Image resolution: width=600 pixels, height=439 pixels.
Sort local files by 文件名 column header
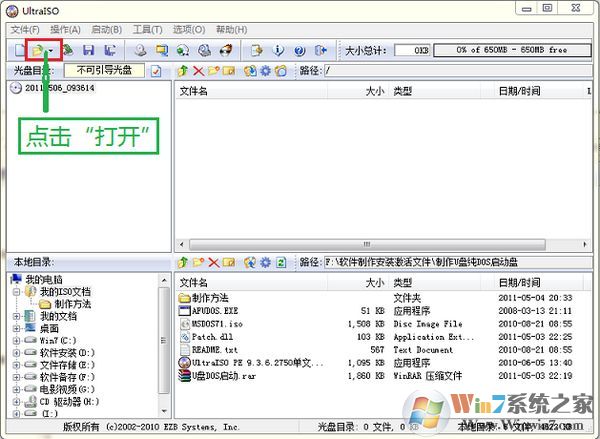193,283
